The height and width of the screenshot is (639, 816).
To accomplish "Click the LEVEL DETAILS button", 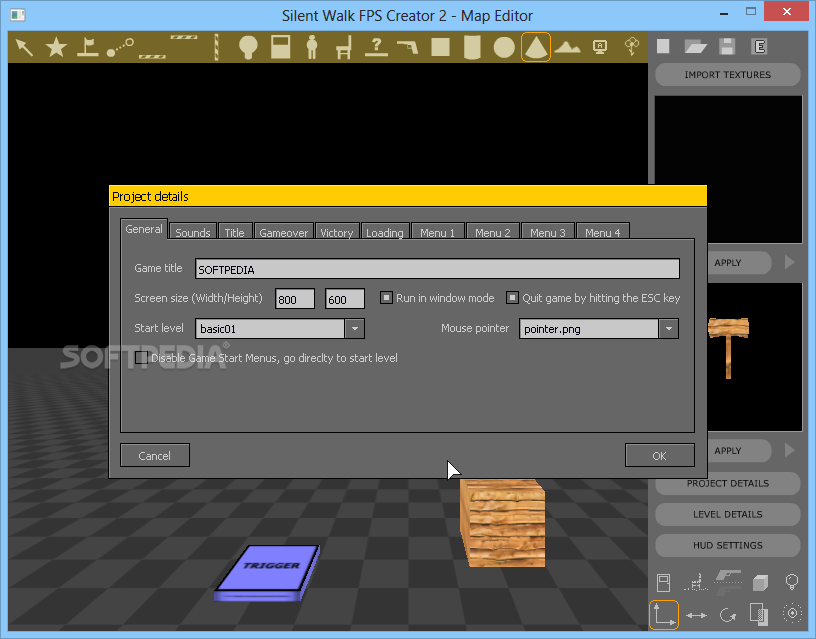I will coord(728,514).
